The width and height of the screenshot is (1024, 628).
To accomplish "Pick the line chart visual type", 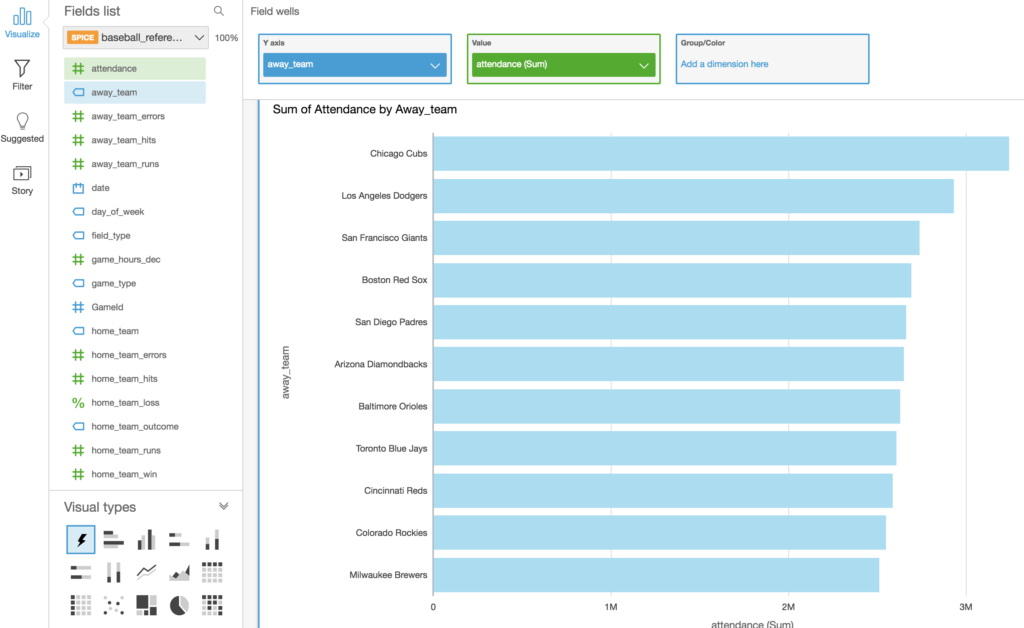I will click(x=147, y=572).
